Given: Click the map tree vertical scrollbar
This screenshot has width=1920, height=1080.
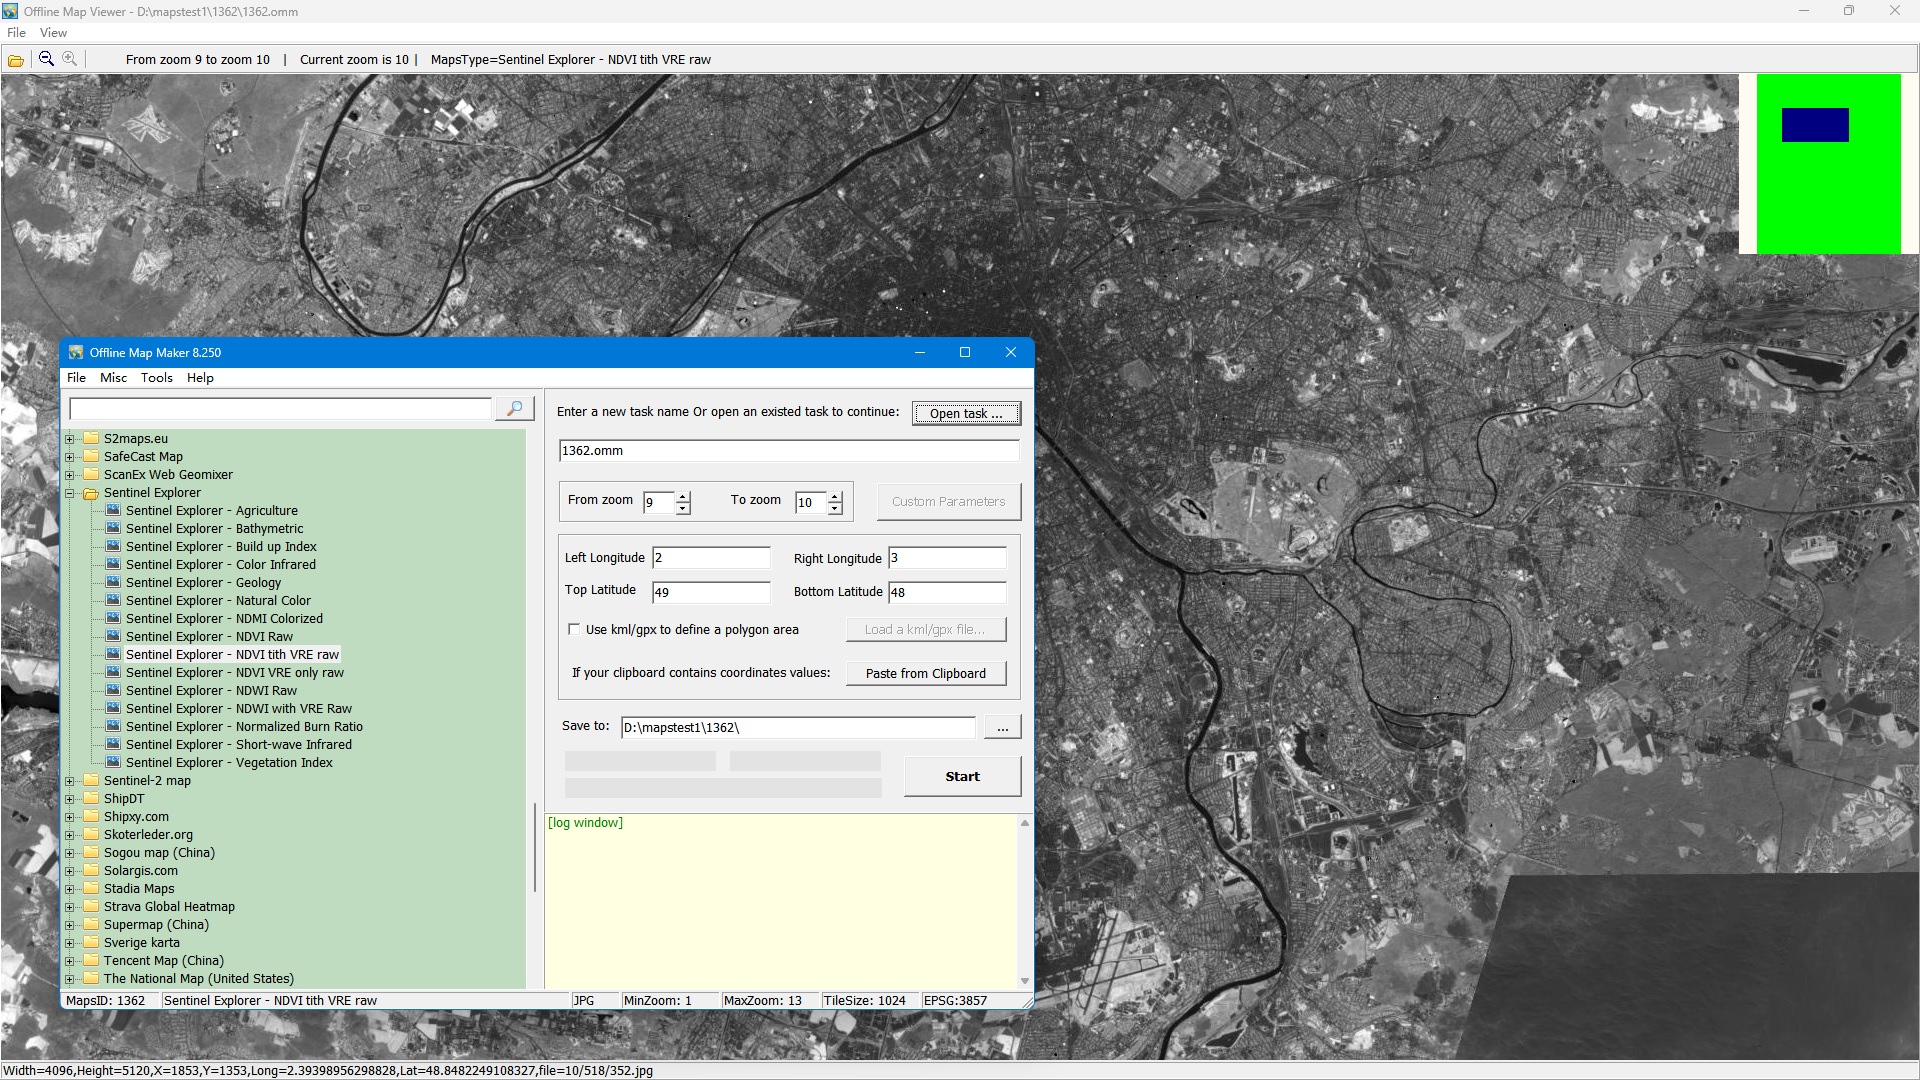Looking at the screenshot, I should click(535, 848).
